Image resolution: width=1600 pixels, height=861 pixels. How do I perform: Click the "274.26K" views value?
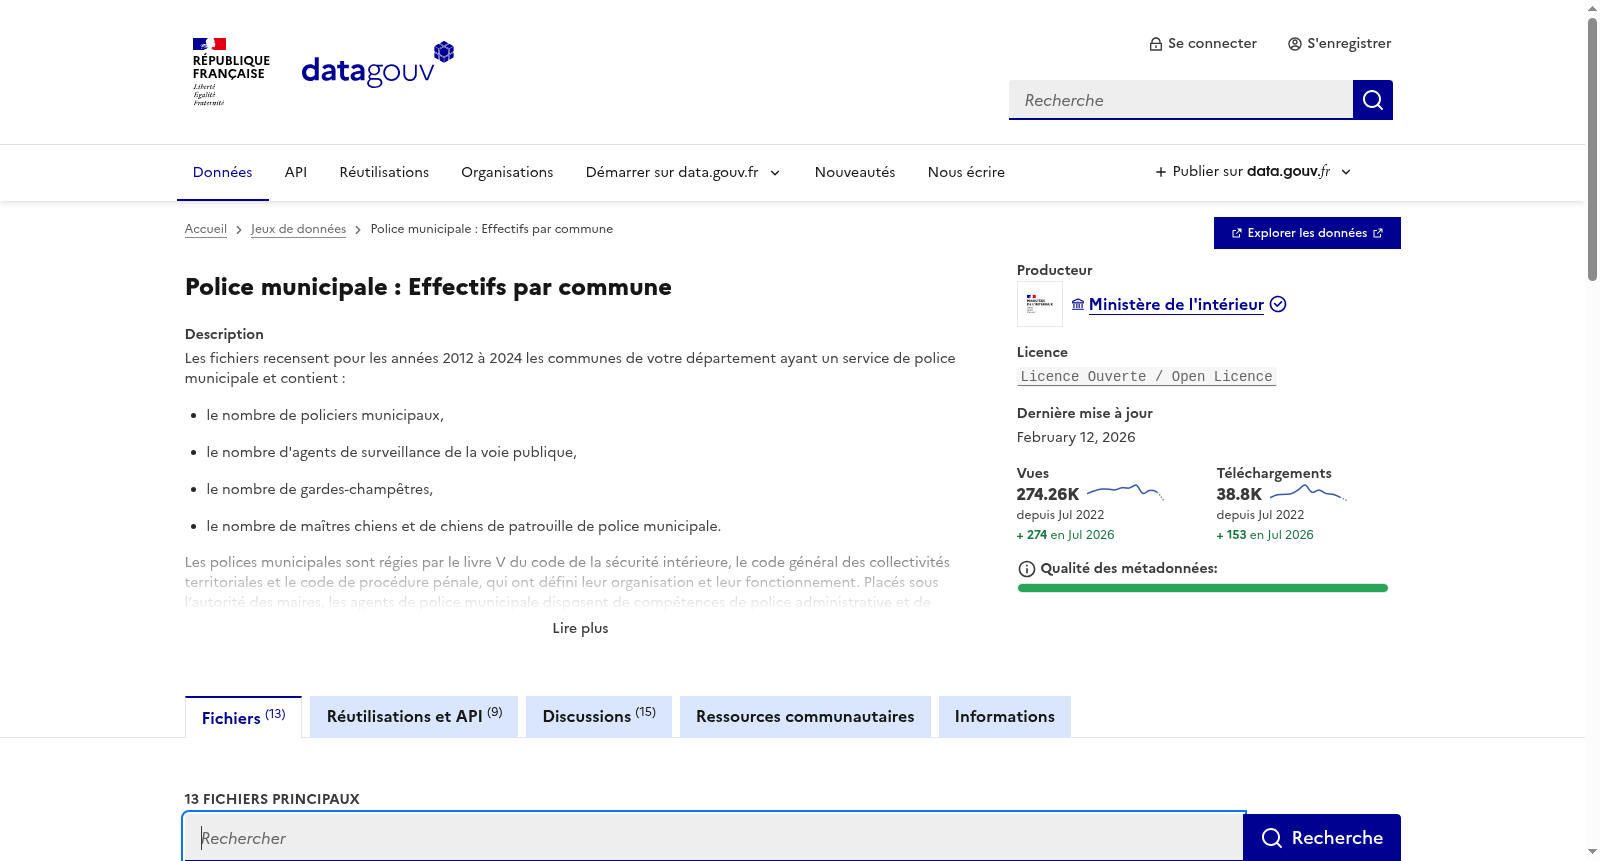pyautogui.click(x=1048, y=494)
